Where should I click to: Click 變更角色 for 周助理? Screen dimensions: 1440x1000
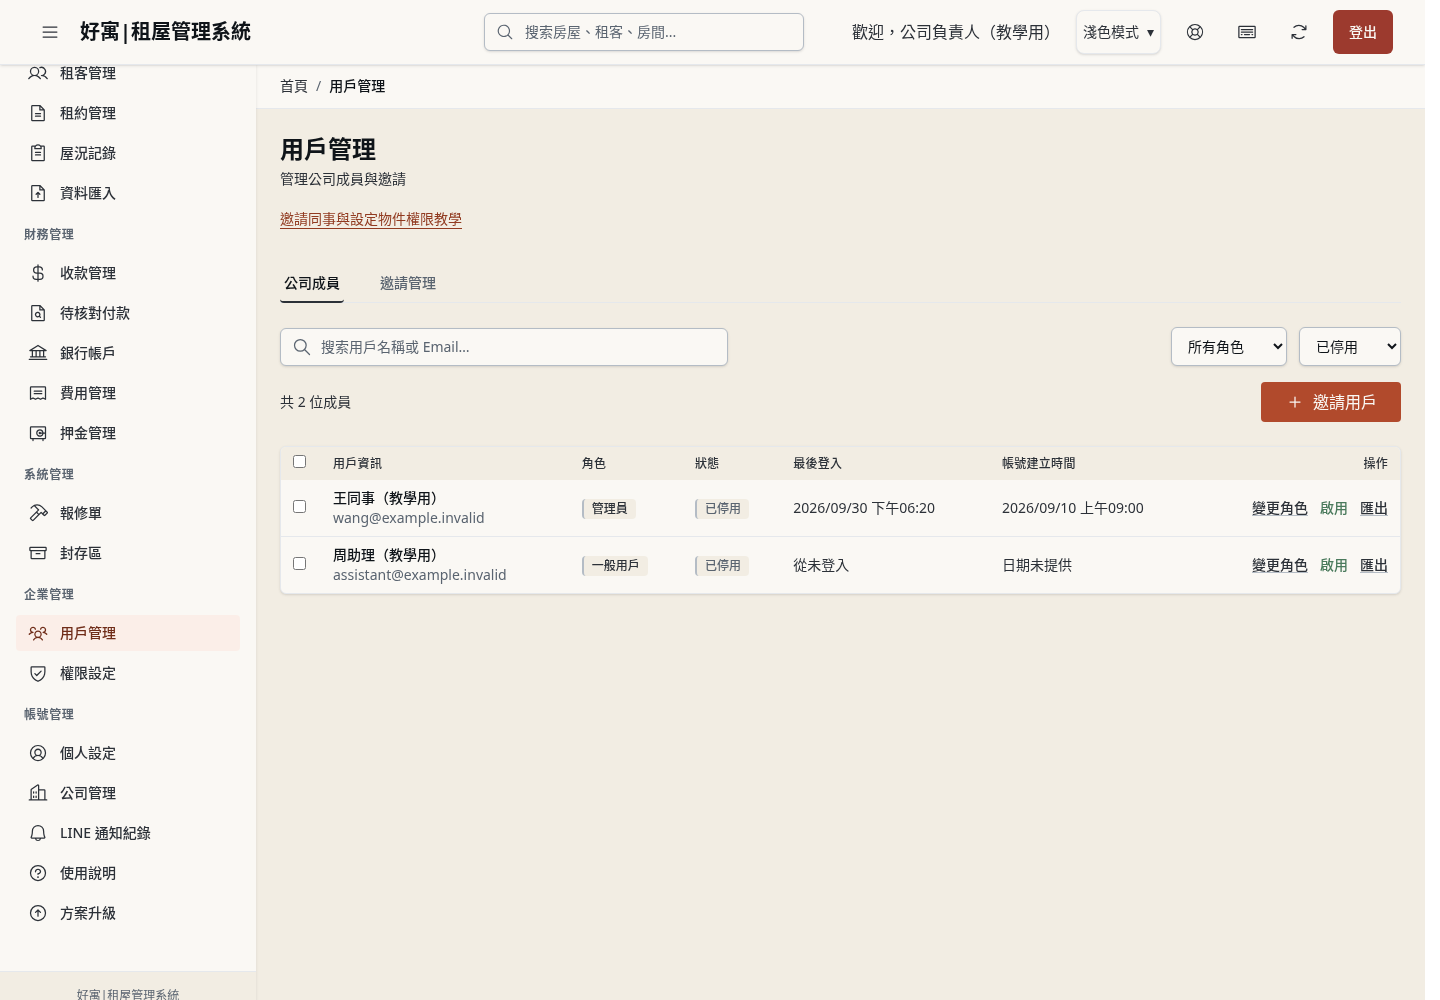[x=1280, y=565]
